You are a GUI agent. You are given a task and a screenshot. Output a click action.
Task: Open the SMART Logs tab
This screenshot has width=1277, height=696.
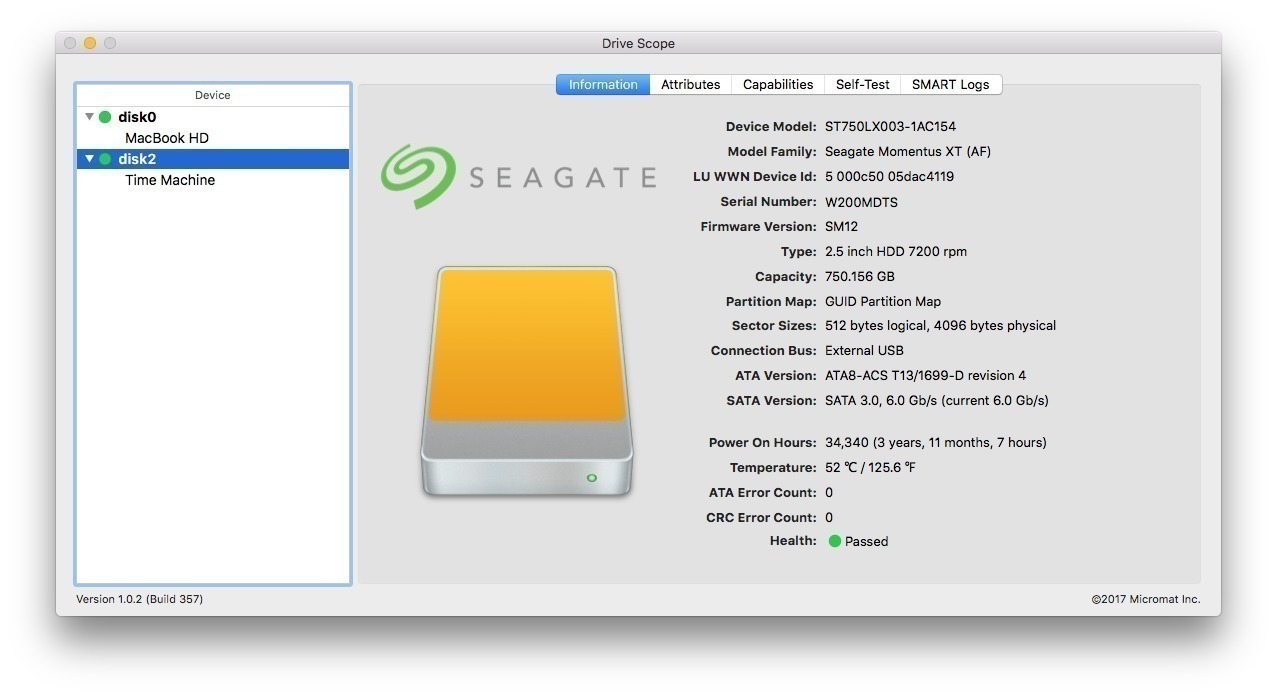point(949,84)
